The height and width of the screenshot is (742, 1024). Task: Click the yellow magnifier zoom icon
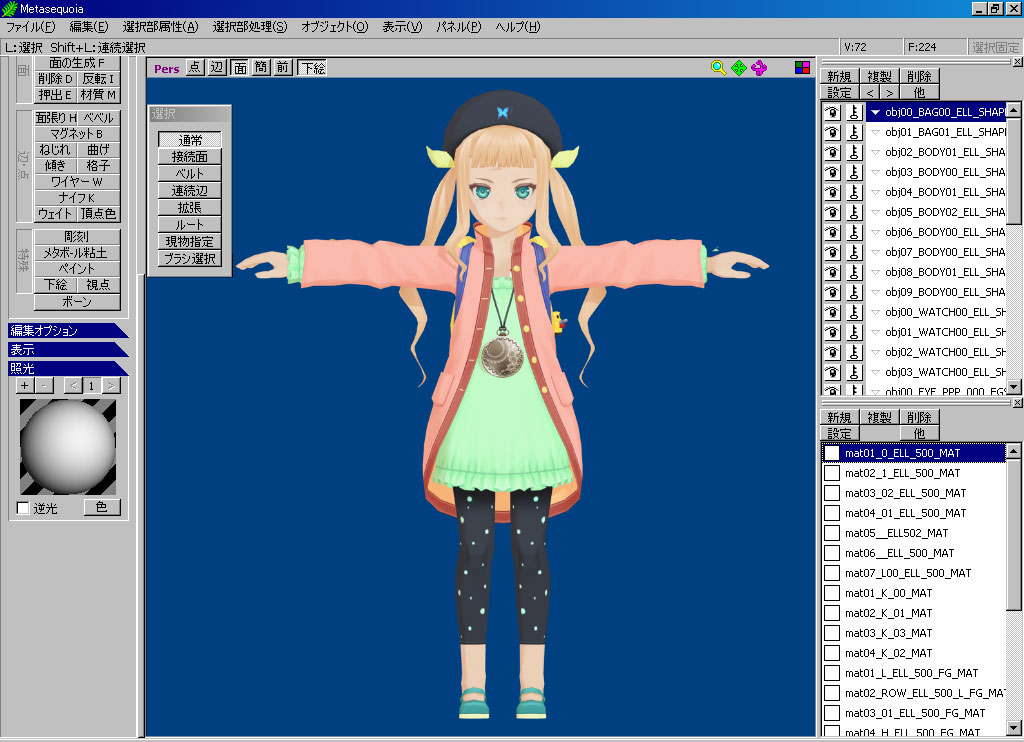718,68
